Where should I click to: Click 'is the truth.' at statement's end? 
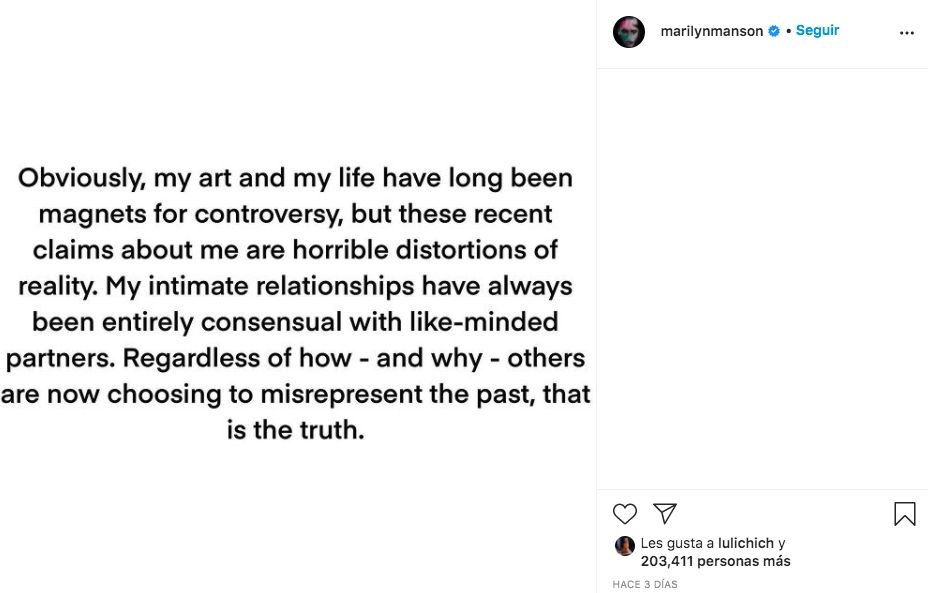(296, 430)
